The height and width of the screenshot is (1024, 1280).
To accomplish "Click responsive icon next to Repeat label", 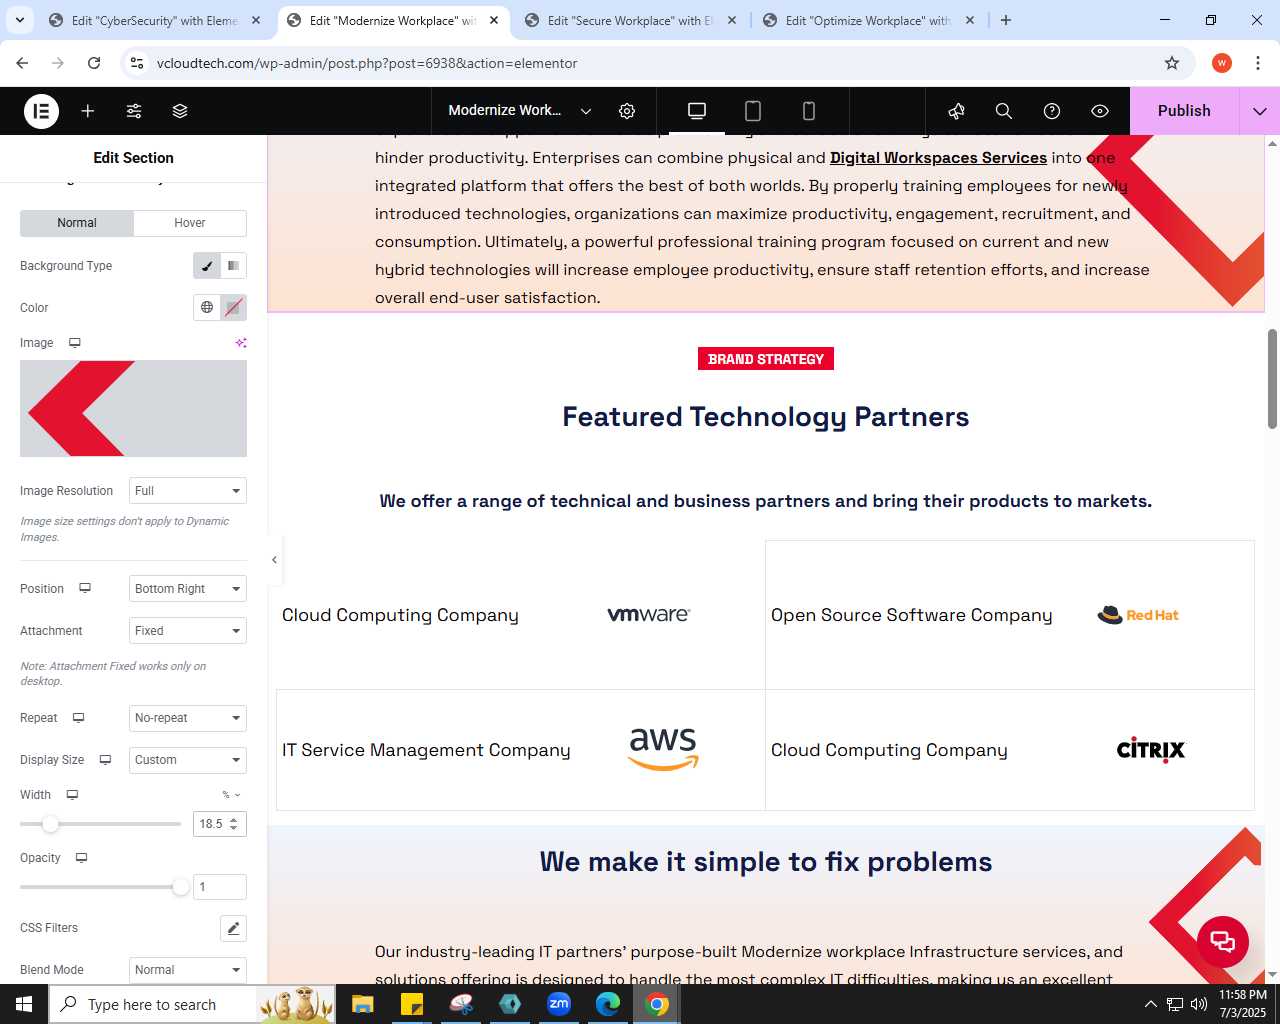I will pos(78,718).
